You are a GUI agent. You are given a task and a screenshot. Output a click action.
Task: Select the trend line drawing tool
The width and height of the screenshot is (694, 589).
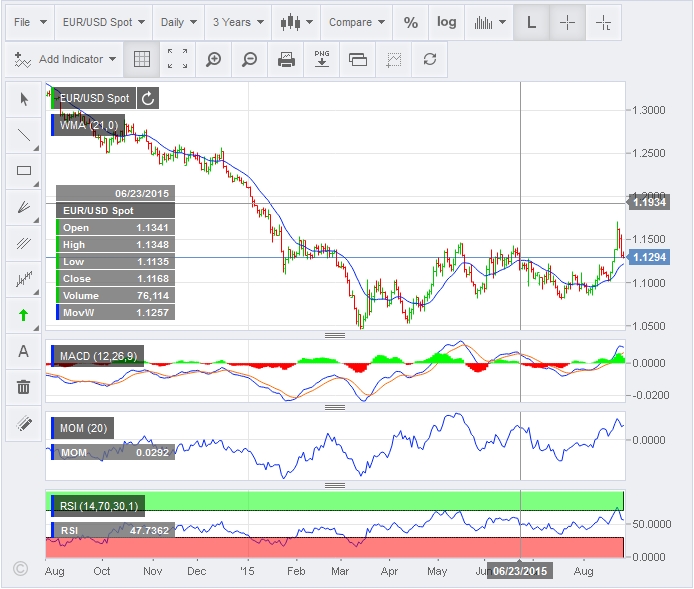tap(24, 135)
